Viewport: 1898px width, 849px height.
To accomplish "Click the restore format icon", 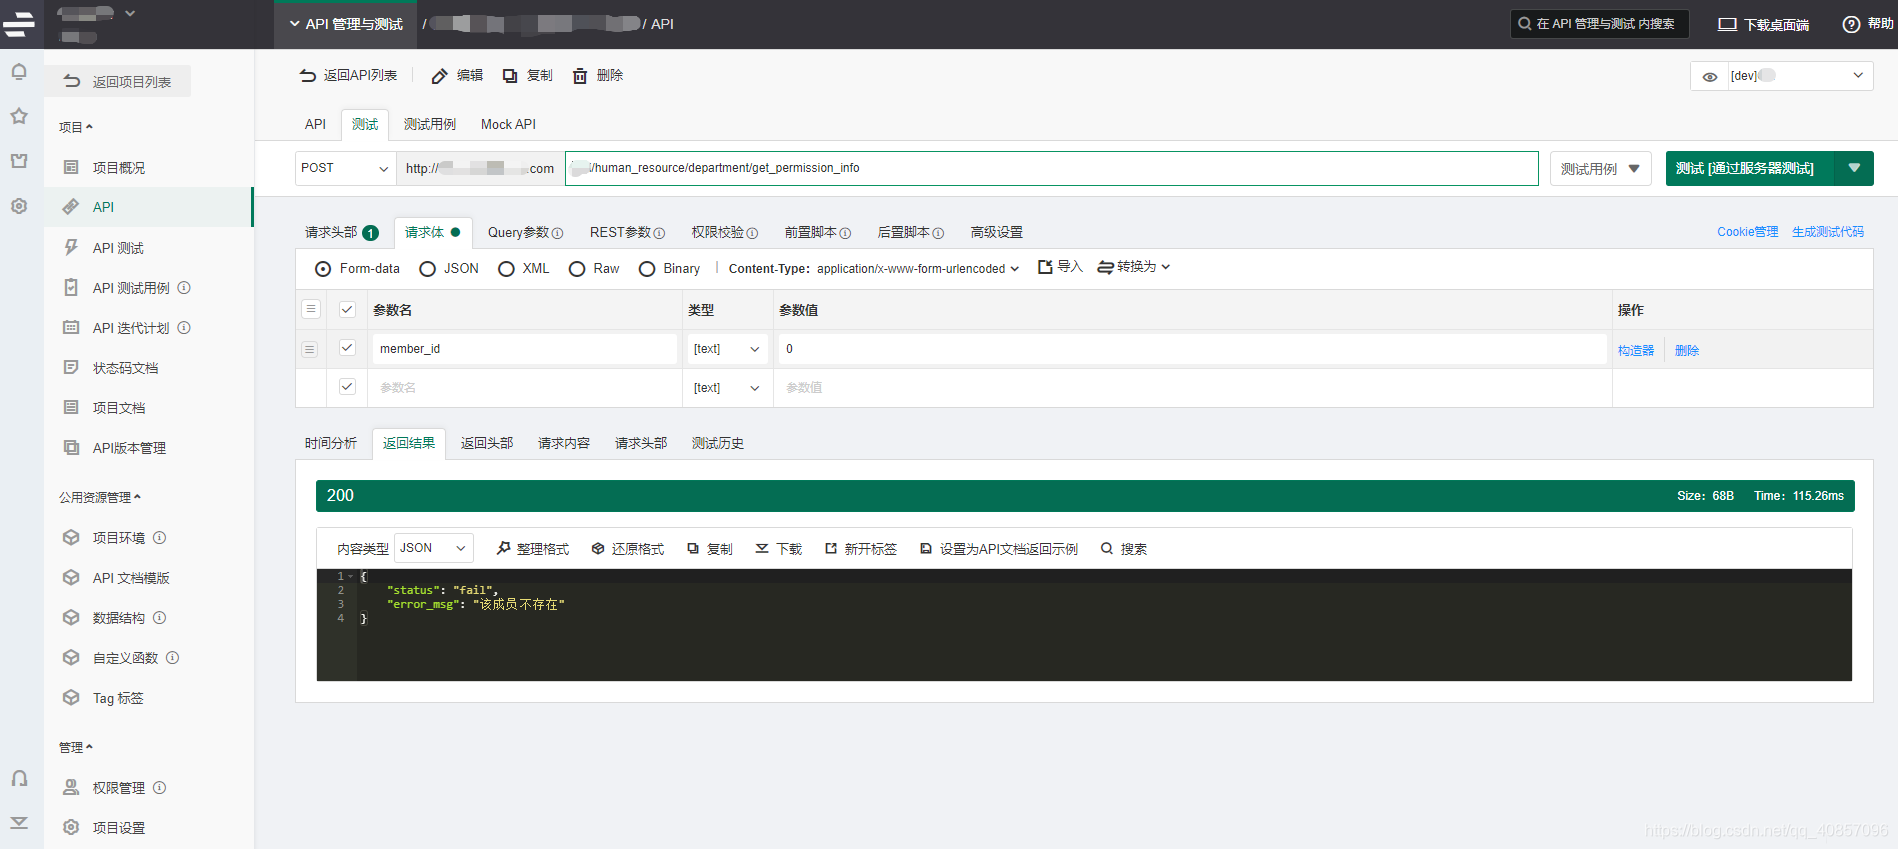I will pos(598,548).
